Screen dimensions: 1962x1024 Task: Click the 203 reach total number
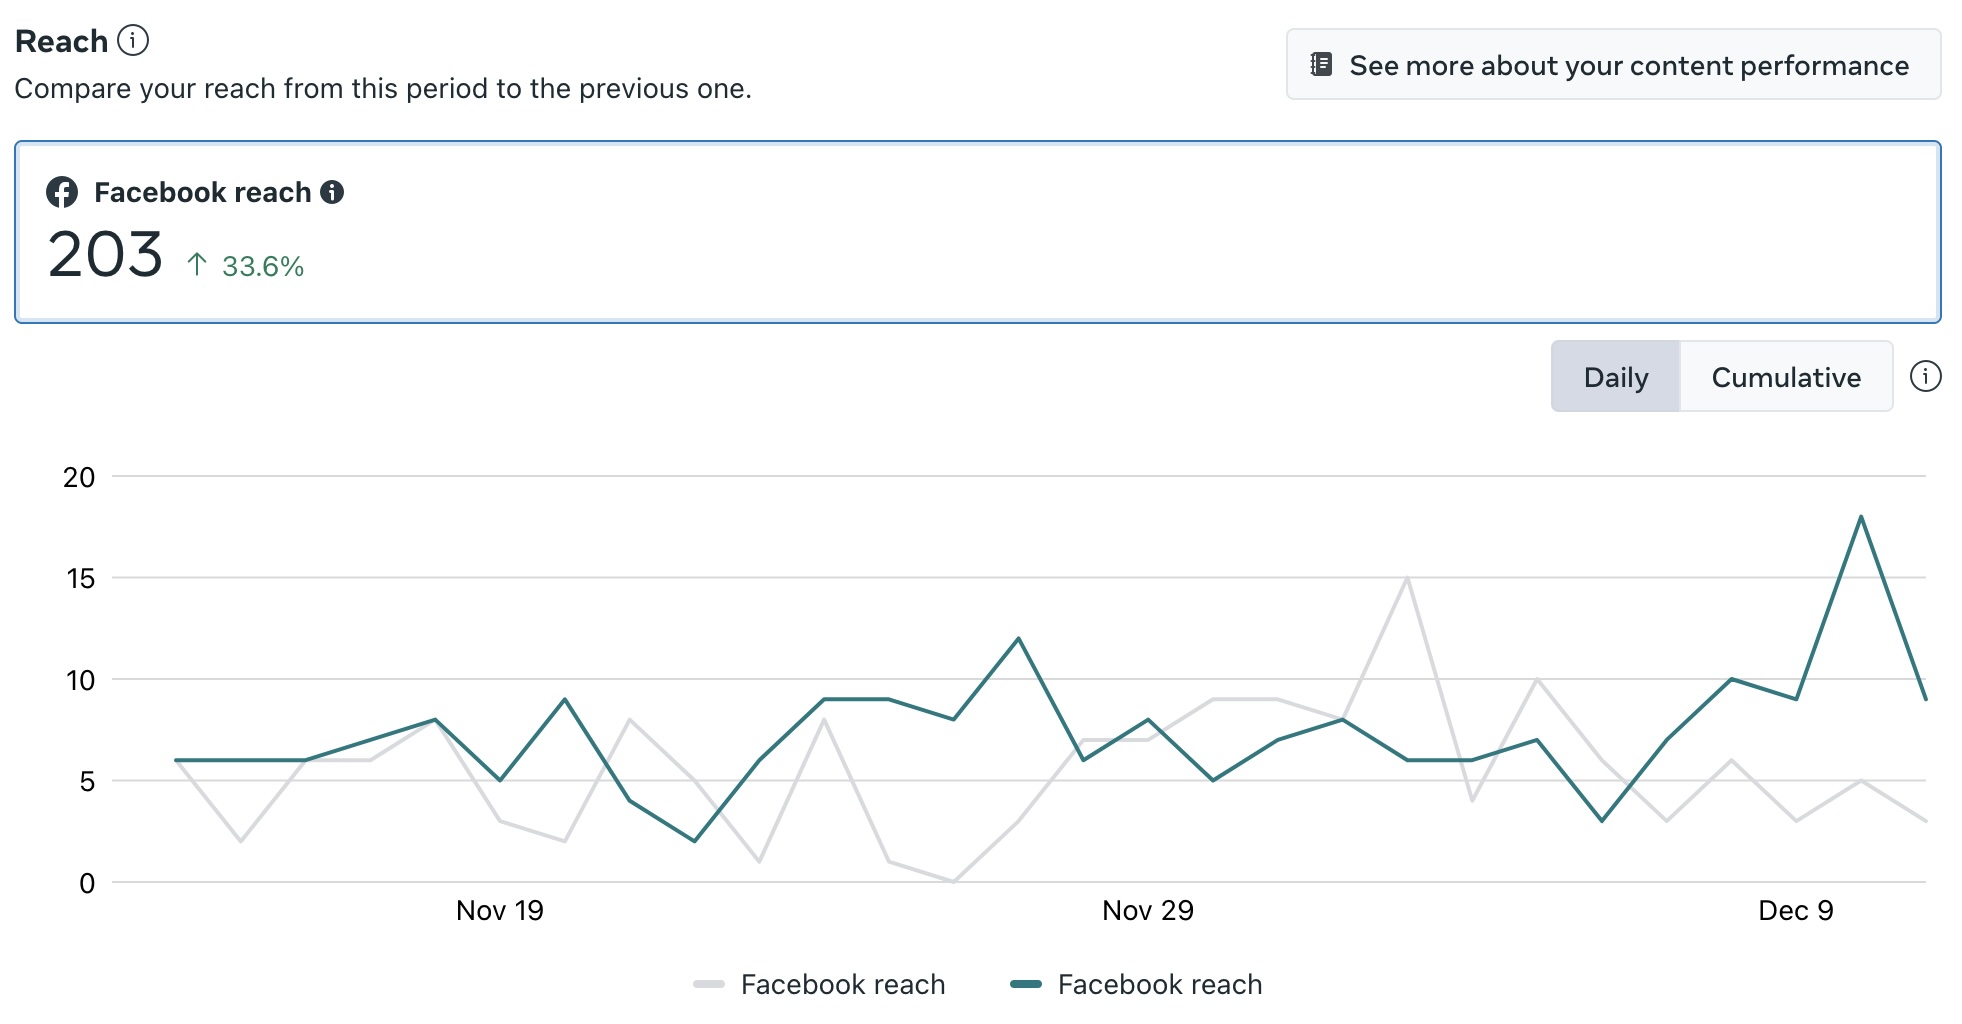tap(105, 255)
